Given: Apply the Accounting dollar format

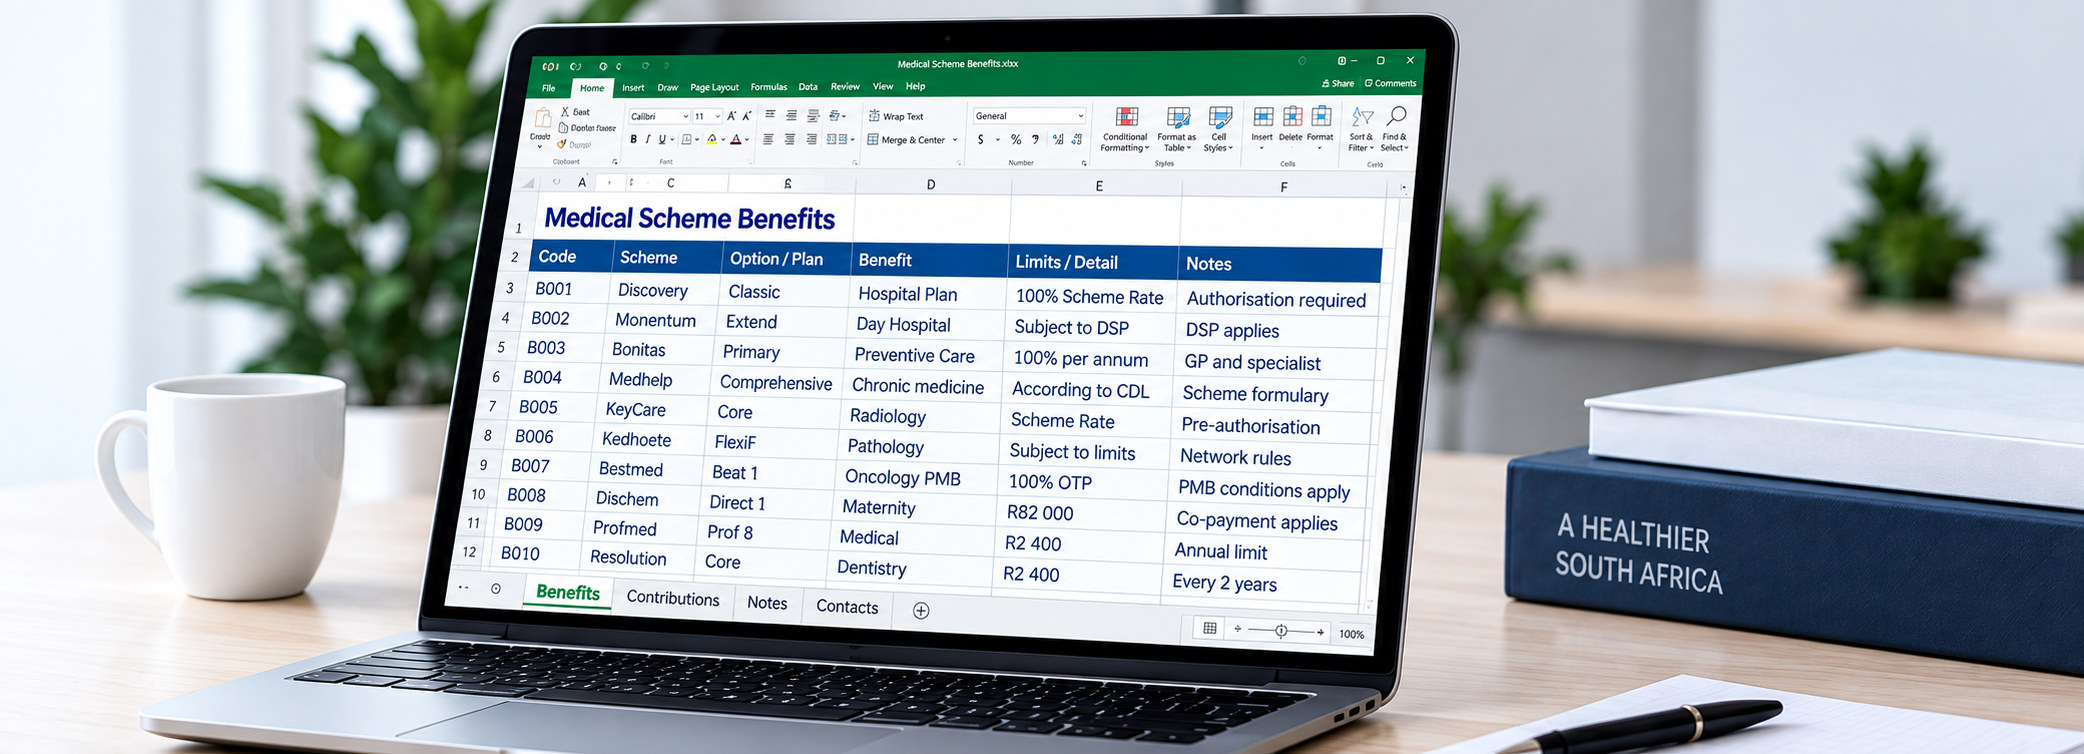Looking at the screenshot, I should (x=981, y=139).
